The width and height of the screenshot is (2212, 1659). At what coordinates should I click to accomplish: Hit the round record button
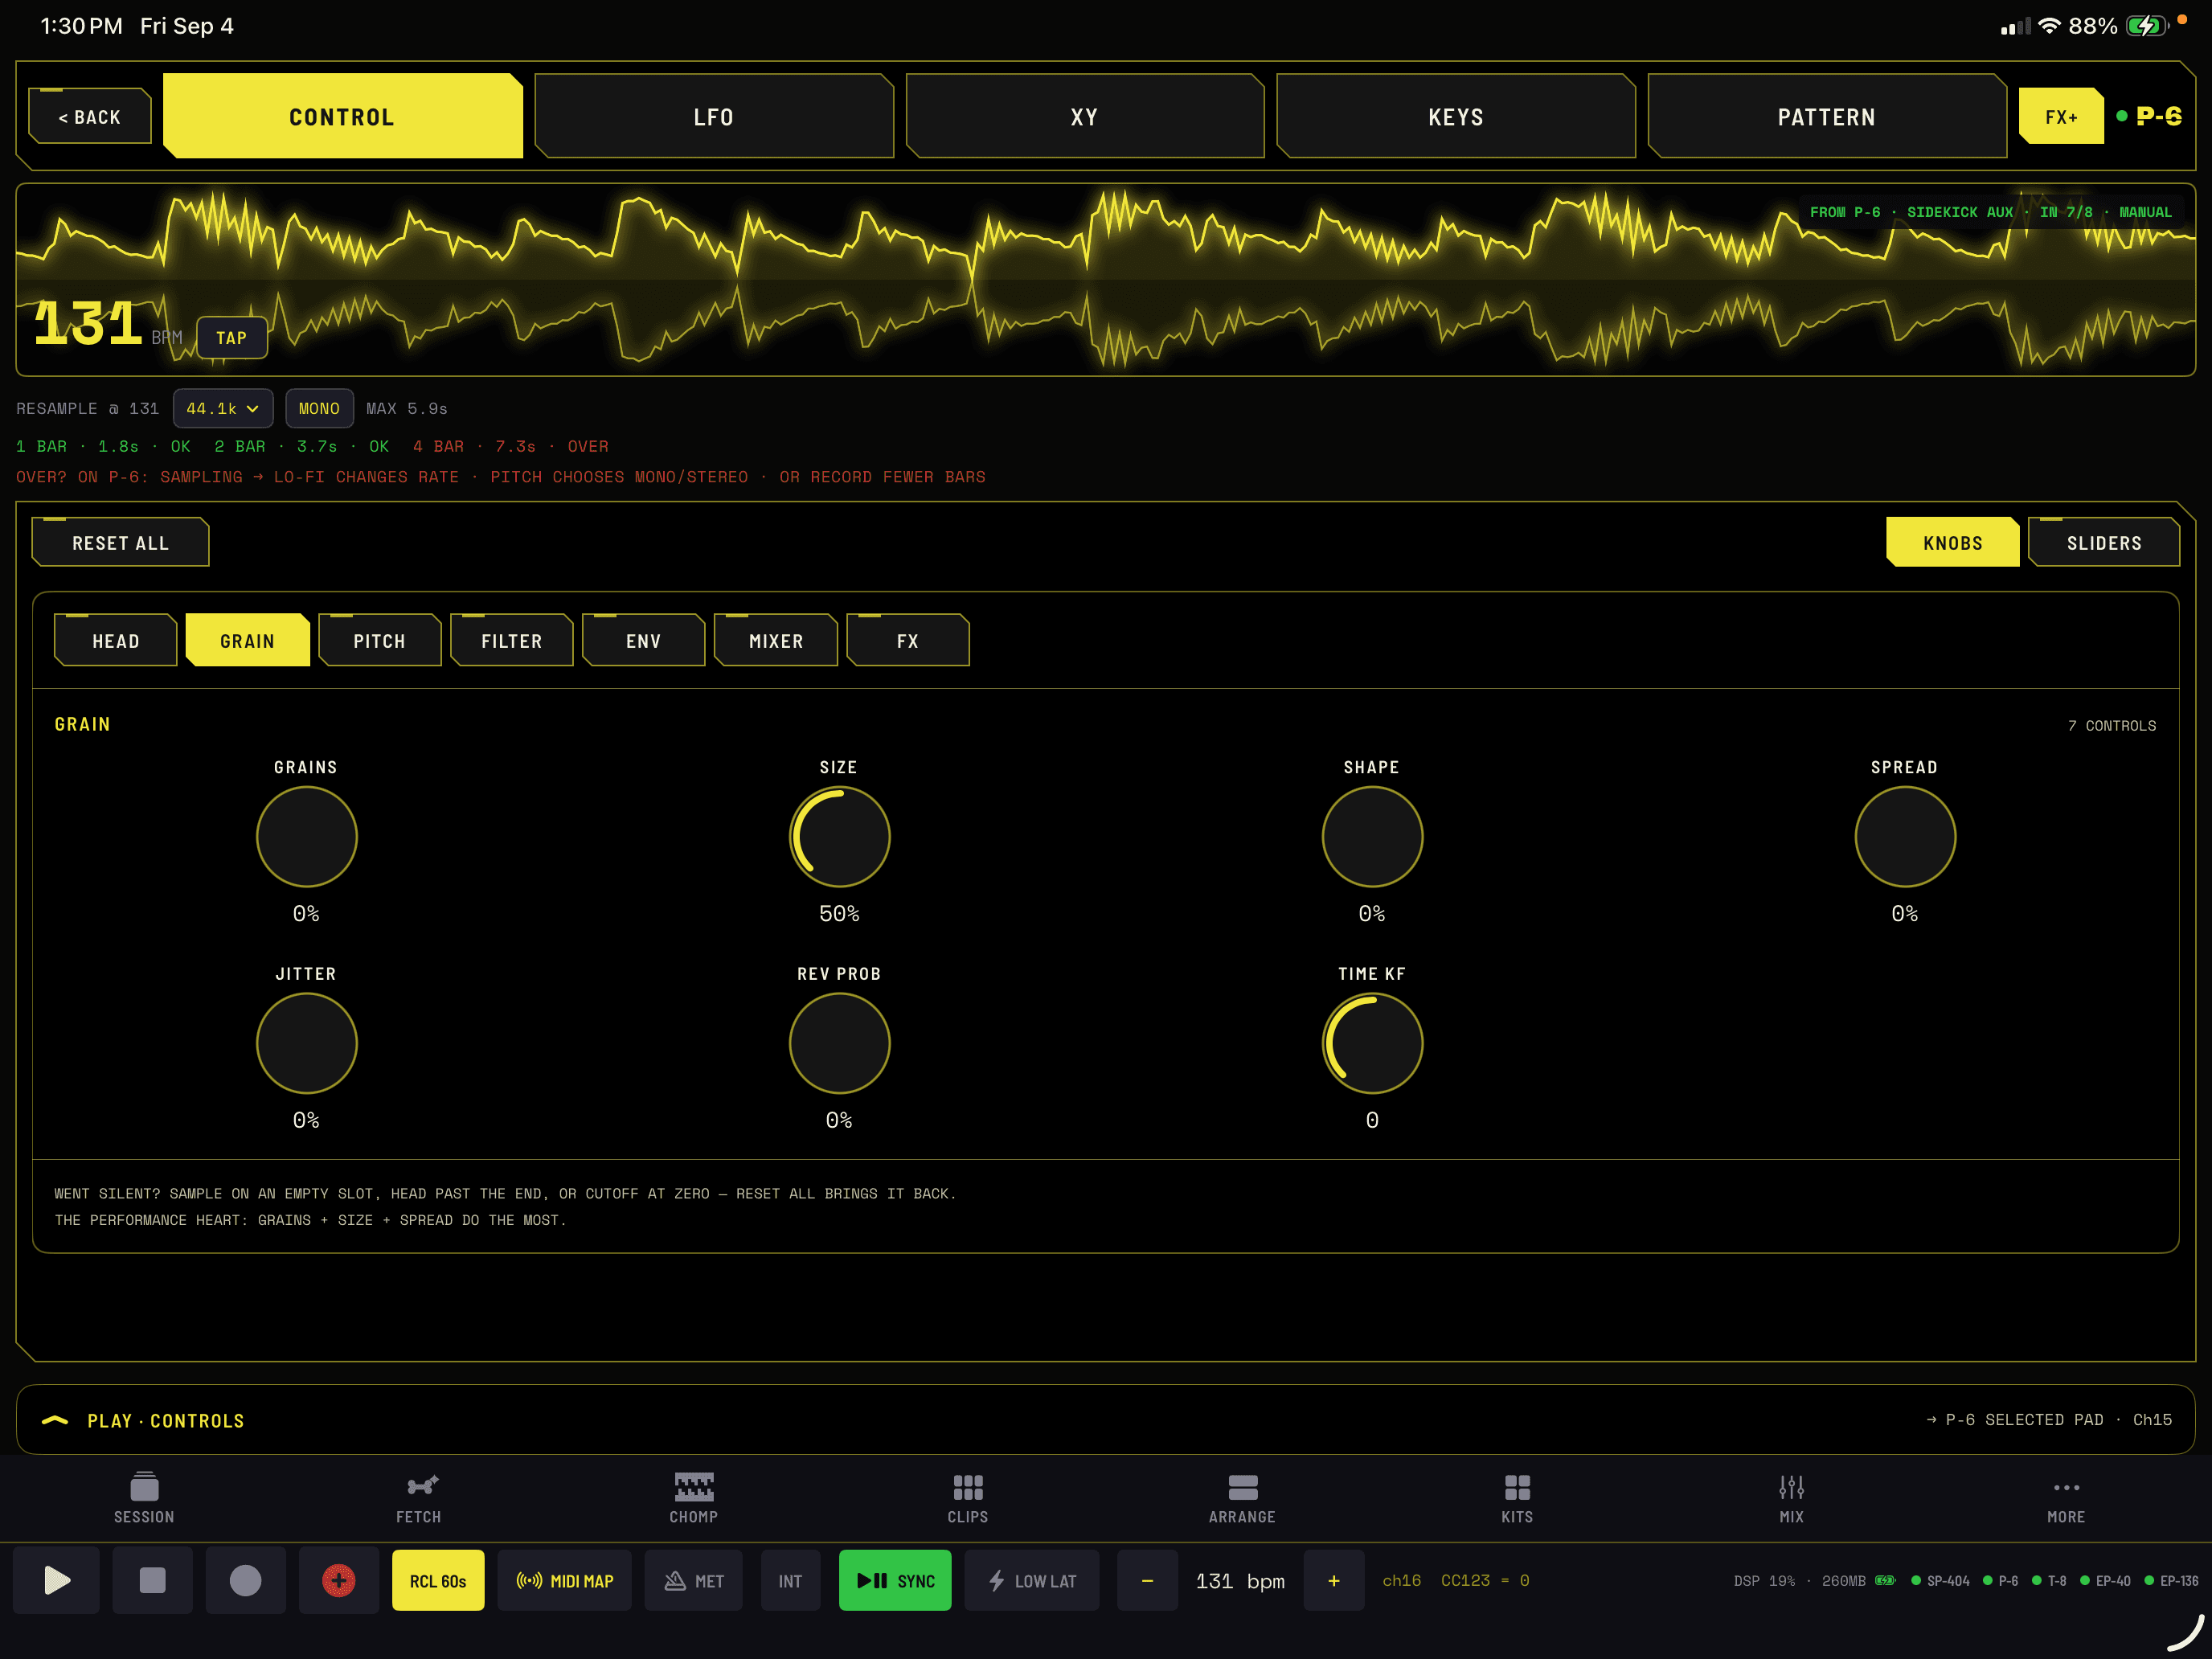coord(245,1581)
